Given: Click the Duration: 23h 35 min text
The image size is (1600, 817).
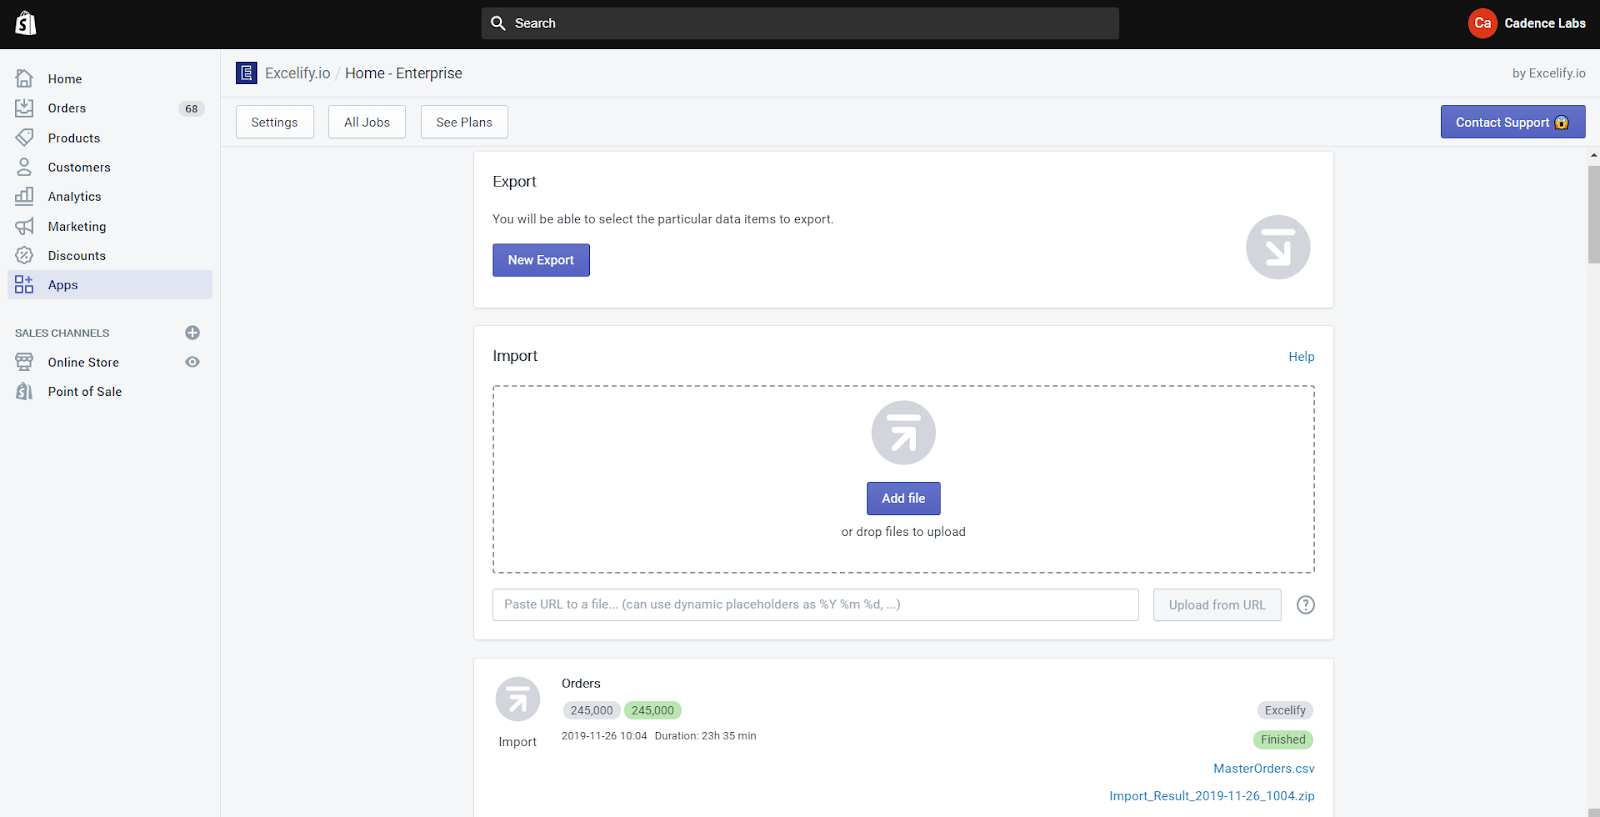Looking at the screenshot, I should point(705,736).
